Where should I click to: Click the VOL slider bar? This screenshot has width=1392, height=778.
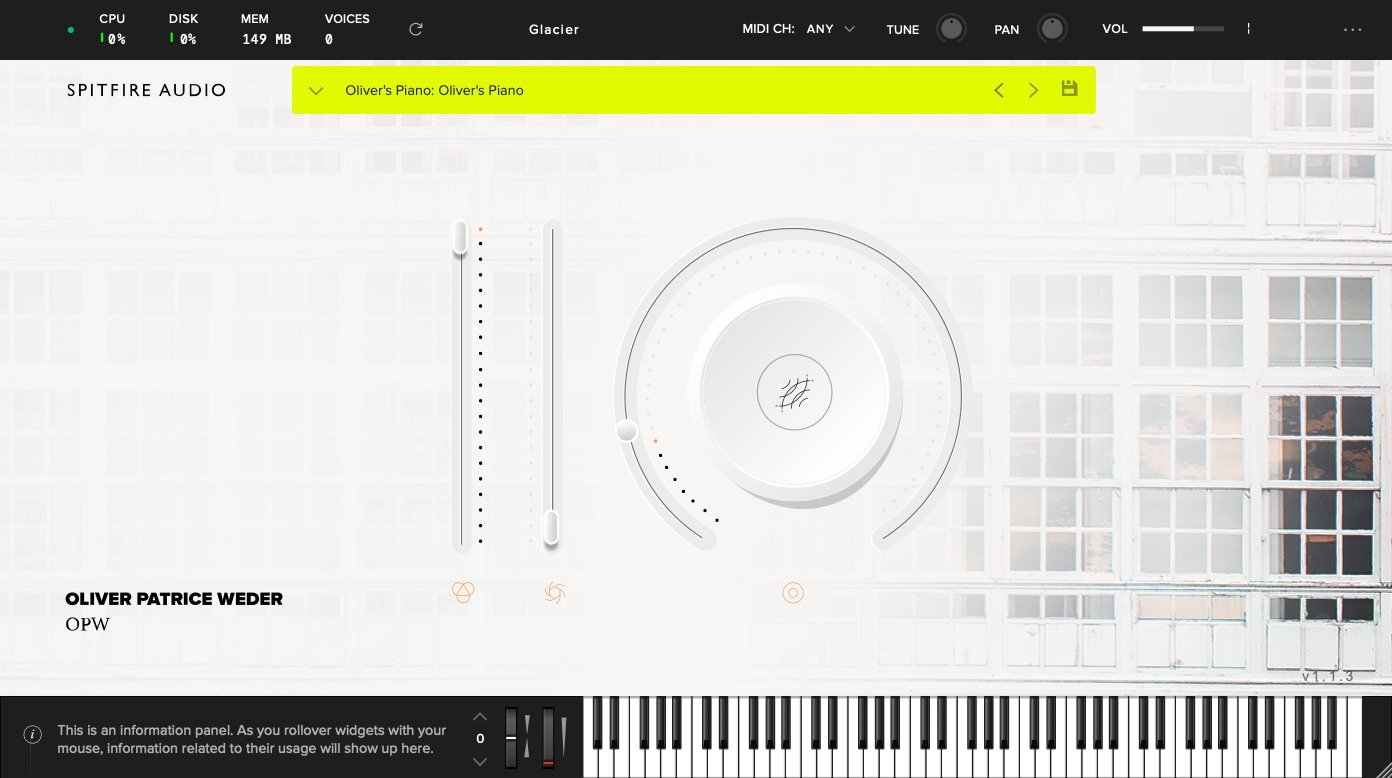pyautogui.click(x=1183, y=29)
